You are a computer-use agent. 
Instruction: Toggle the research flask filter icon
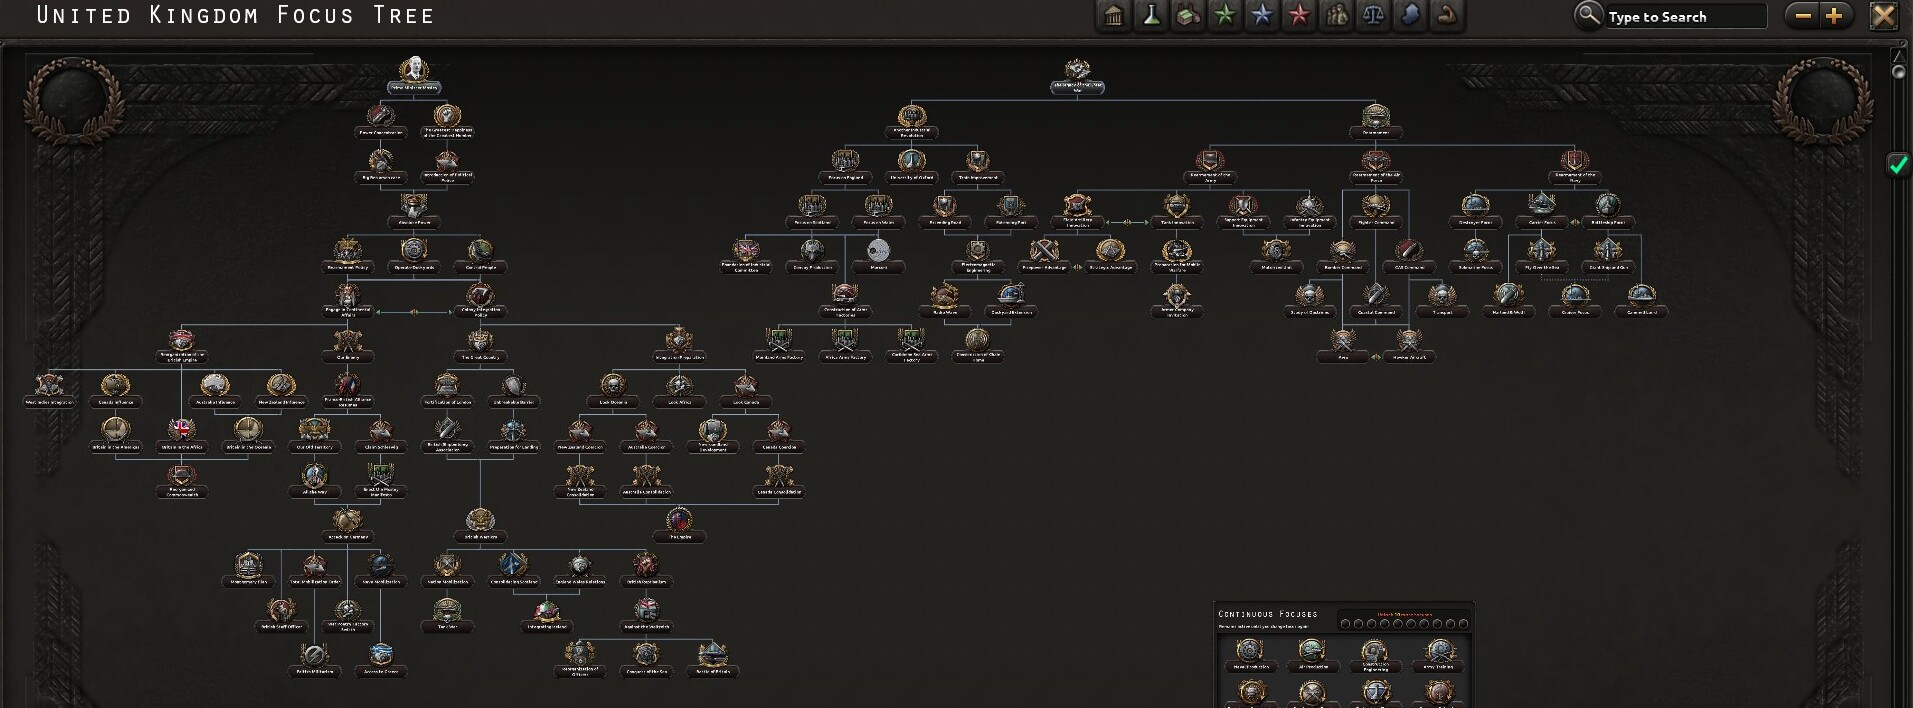pos(1151,16)
